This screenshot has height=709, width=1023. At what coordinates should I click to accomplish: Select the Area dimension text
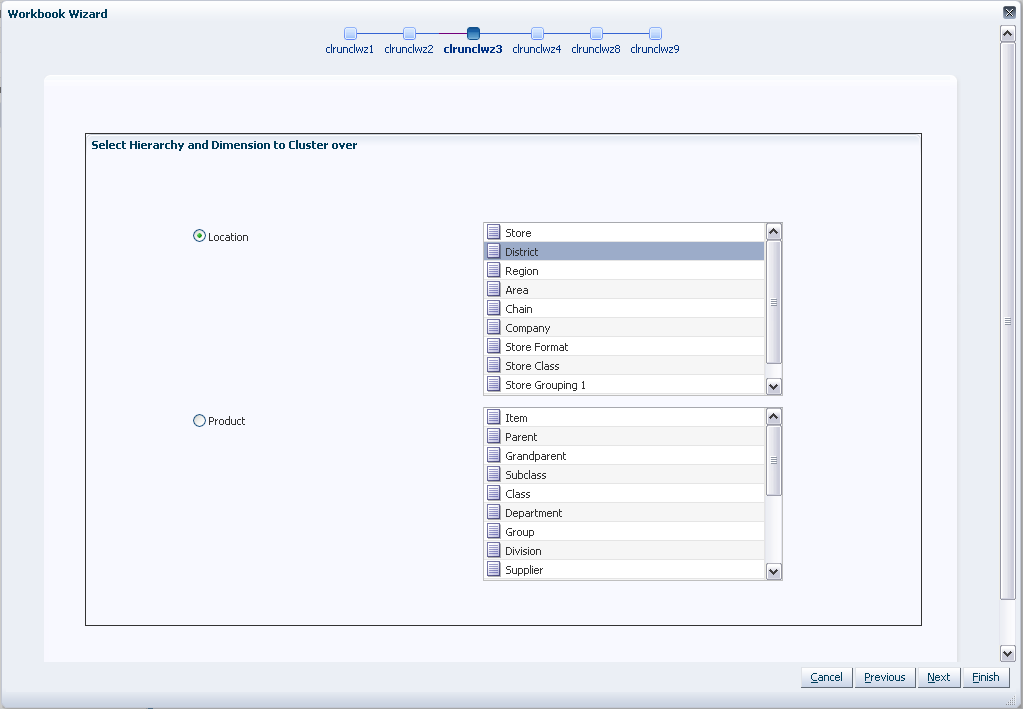pos(517,290)
